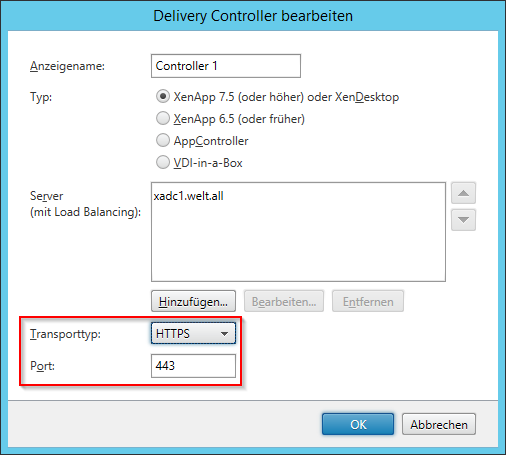Move selected server up with arrow button

tap(463, 193)
